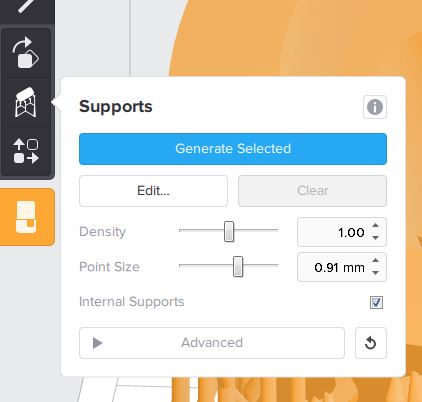Select the Supports tool icon
The width and height of the screenshot is (422, 402).
click(26, 102)
